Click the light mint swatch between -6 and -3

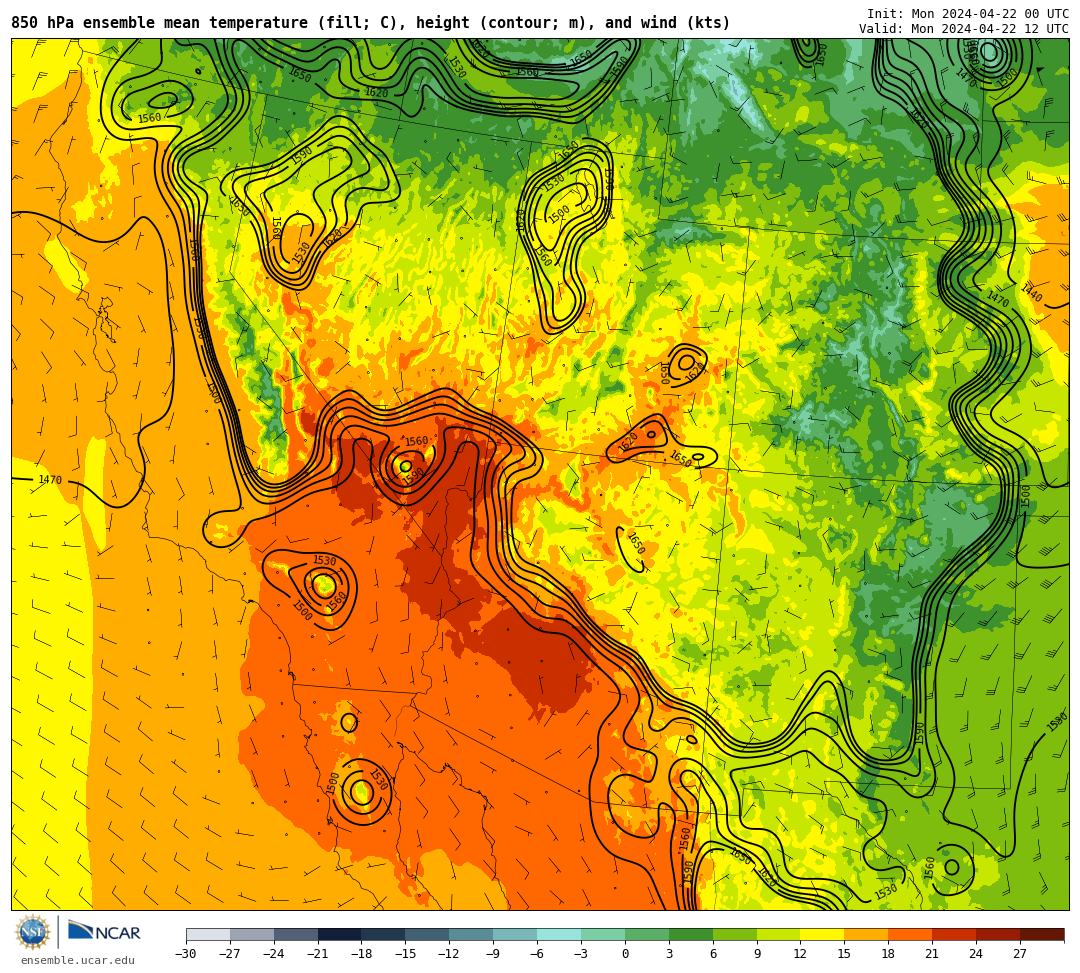559,934
